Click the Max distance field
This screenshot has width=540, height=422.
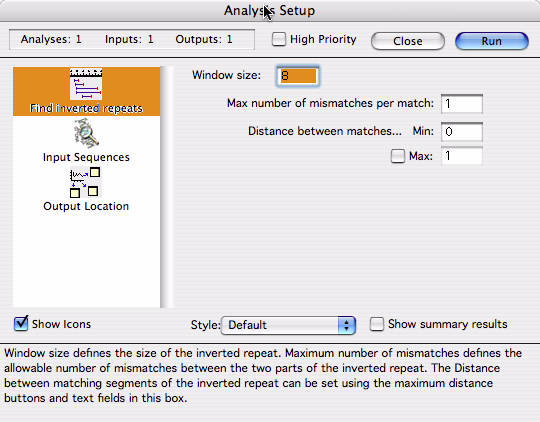(462, 156)
